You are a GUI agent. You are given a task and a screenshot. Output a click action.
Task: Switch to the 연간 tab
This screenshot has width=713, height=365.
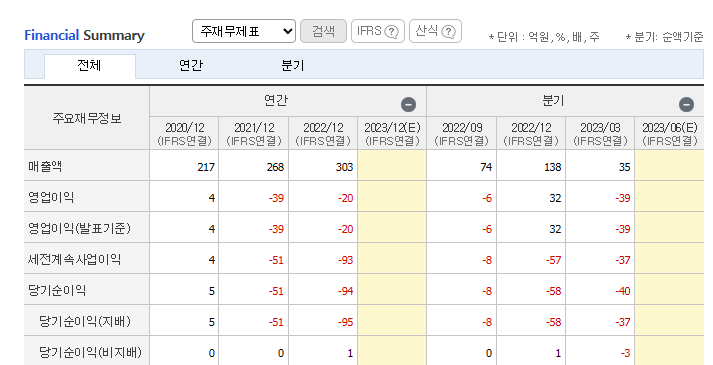click(x=191, y=65)
